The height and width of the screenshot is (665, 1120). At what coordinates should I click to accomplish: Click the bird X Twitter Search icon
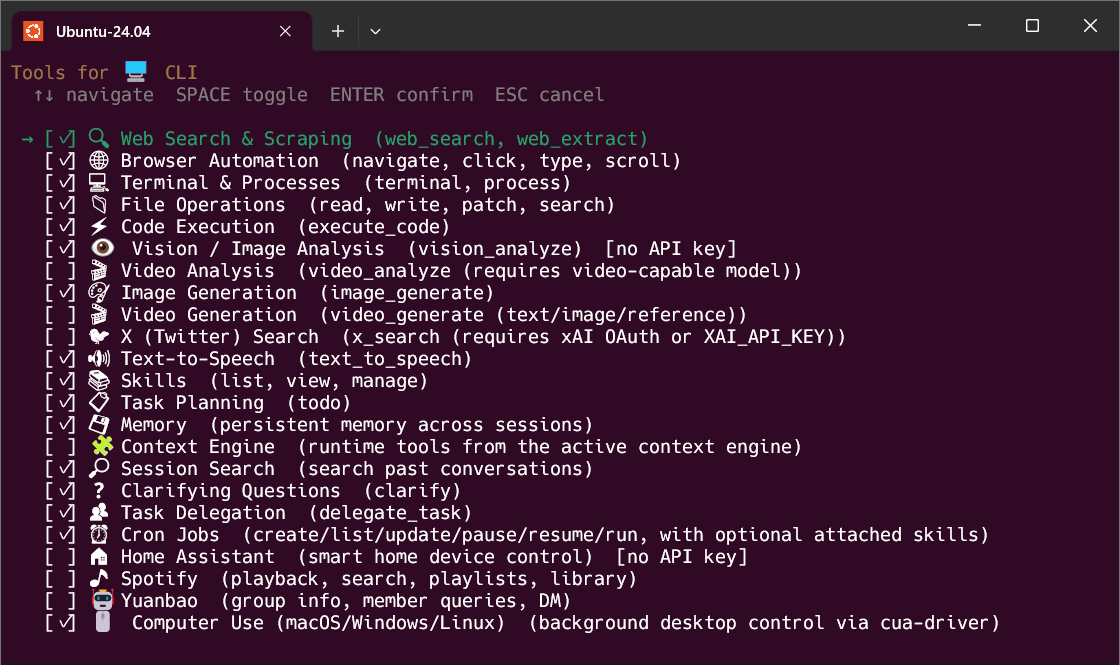click(99, 336)
